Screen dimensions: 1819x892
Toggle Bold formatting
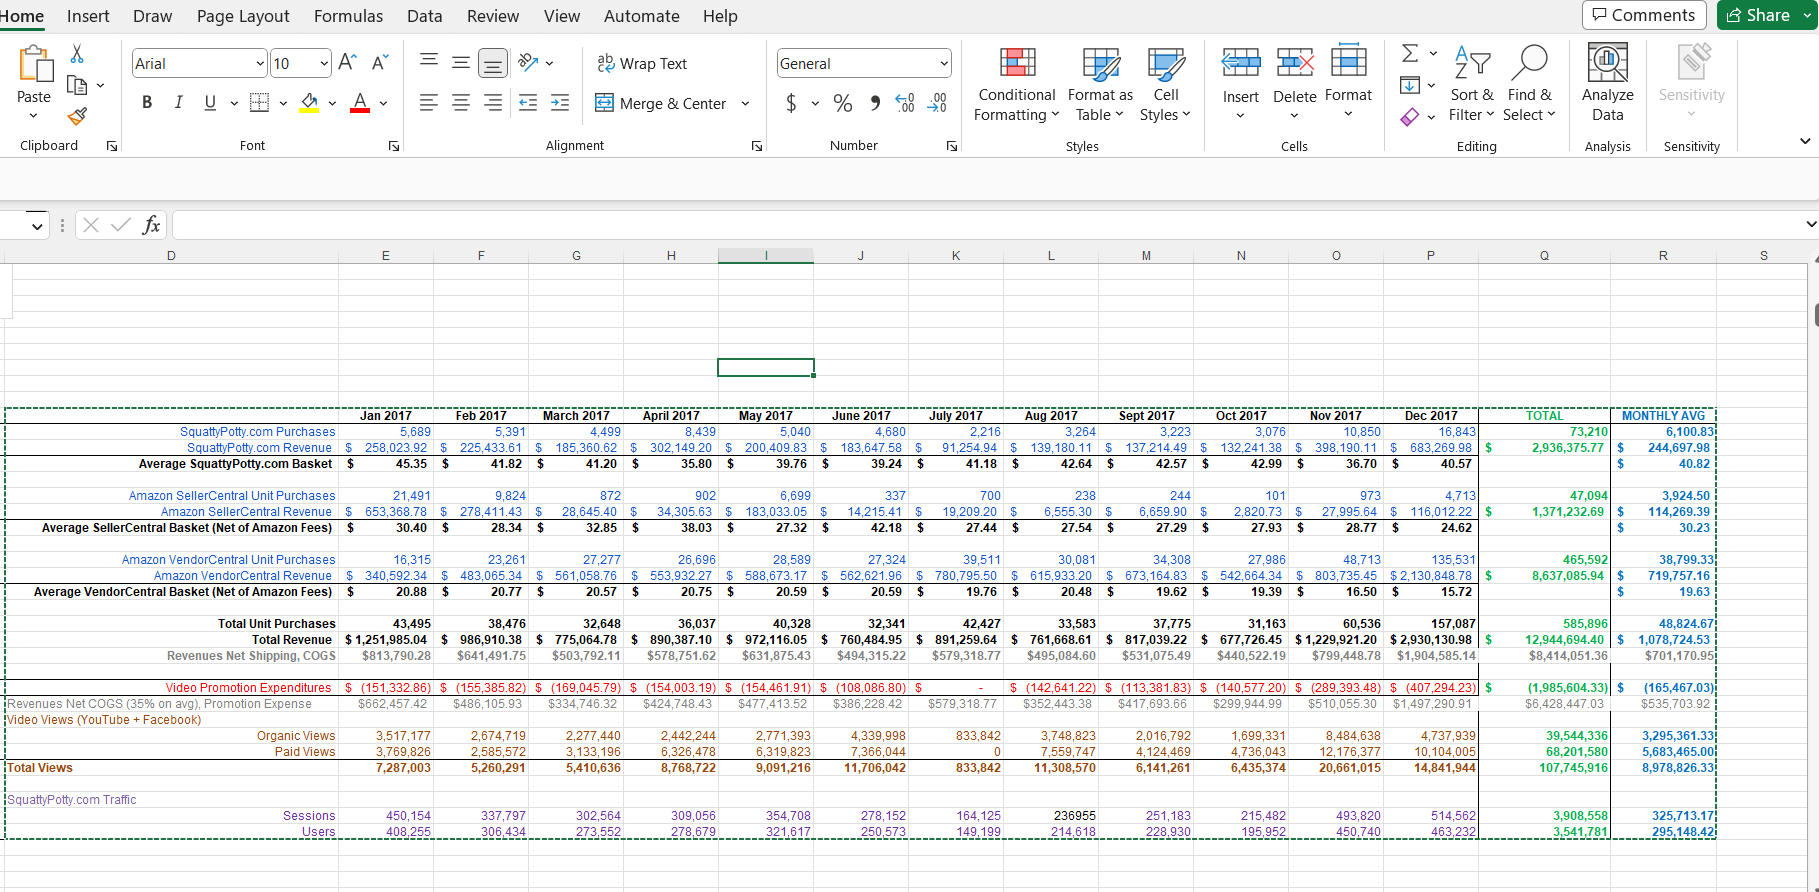pos(147,102)
